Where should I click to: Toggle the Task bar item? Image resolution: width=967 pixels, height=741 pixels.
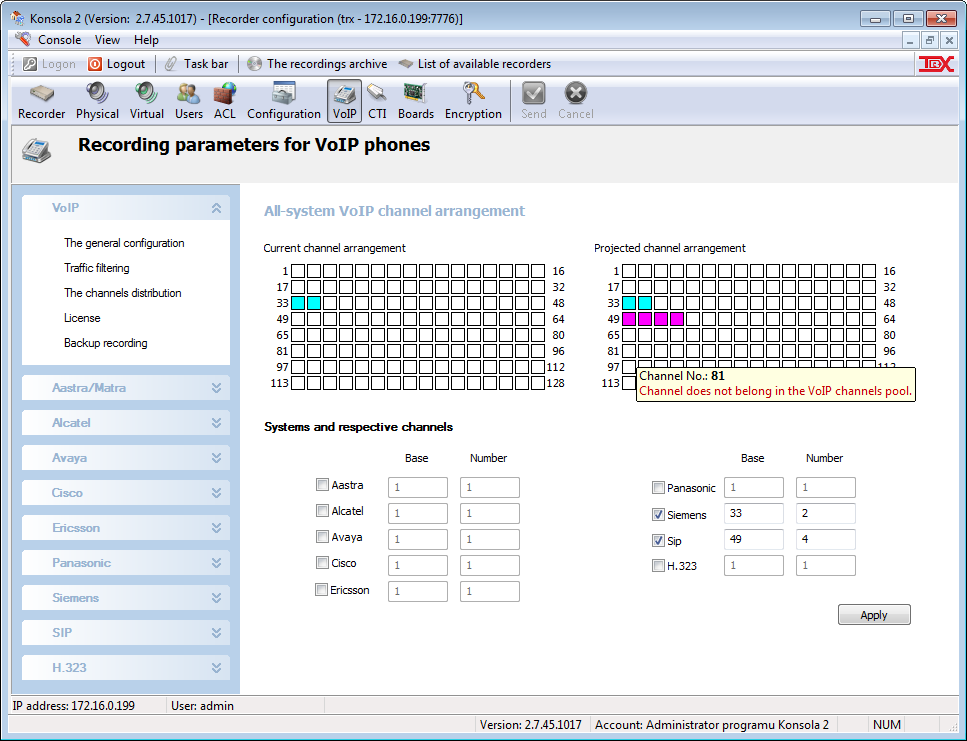pos(197,63)
